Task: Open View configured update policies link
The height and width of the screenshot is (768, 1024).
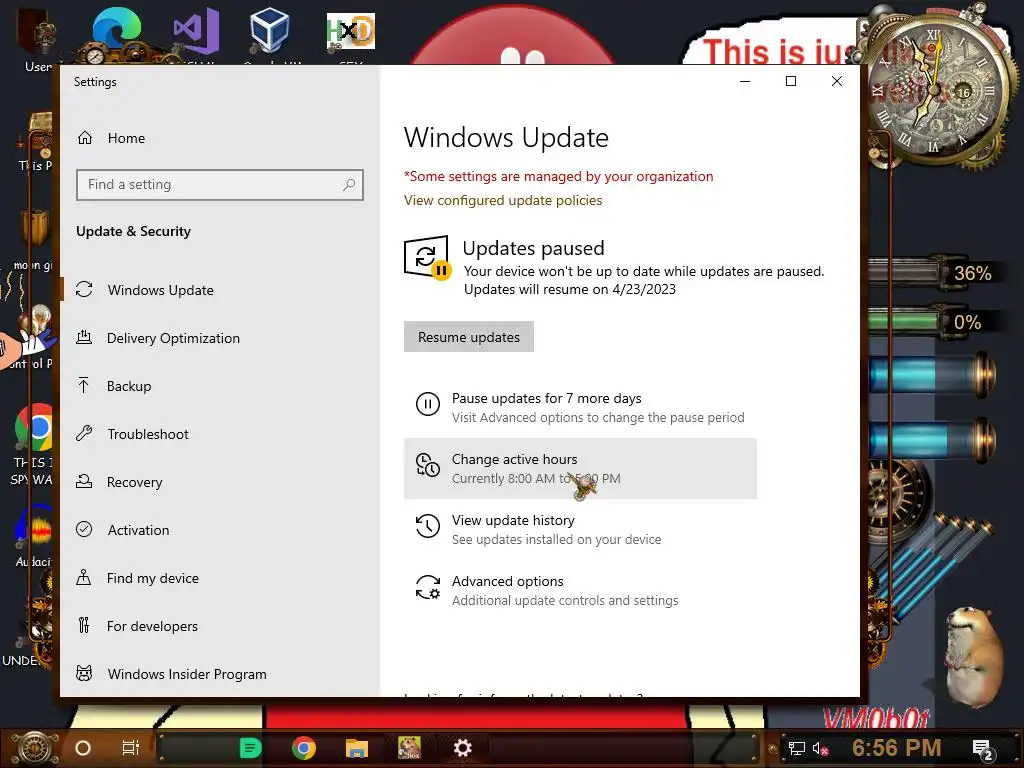Action: 503,200
